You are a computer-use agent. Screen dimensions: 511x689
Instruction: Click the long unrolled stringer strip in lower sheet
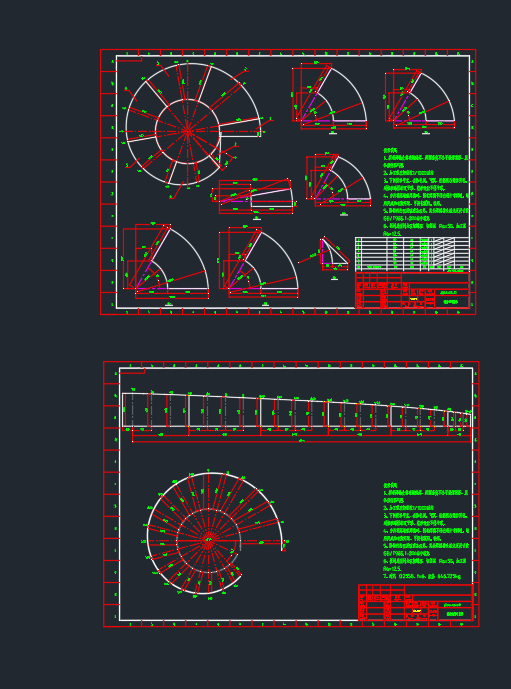point(297,410)
